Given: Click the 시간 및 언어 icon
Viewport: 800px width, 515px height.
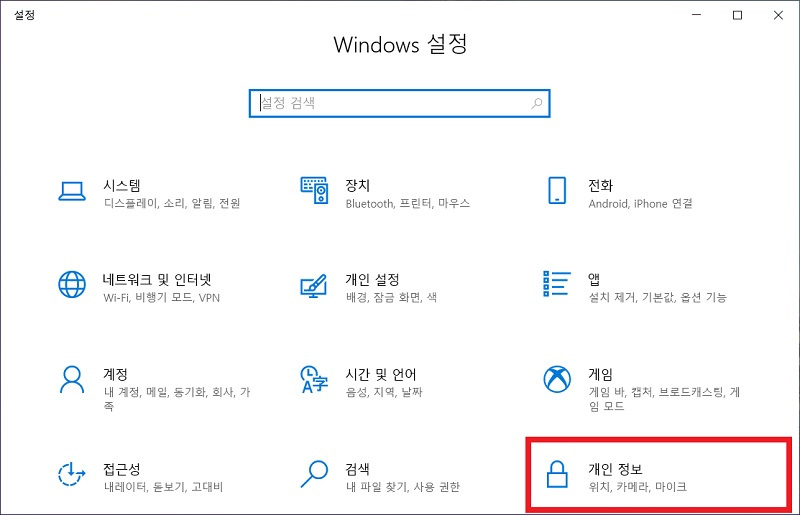Looking at the screenshot, I should (314, 379).
